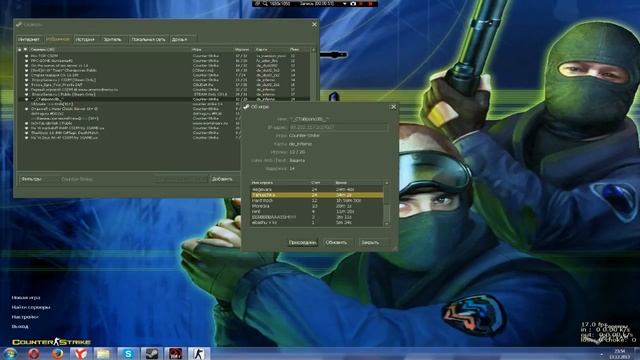This screenshot has height=360, width=640.
Task: Click the shield icon of the highlighted server row
Action: (x=27, y=99)
